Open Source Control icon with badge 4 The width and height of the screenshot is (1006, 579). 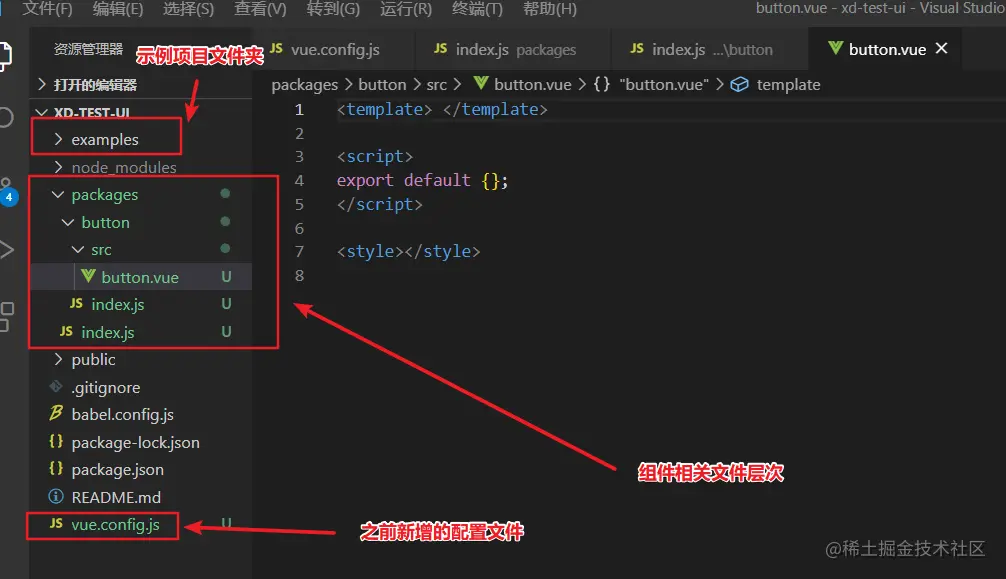(7, 191)
